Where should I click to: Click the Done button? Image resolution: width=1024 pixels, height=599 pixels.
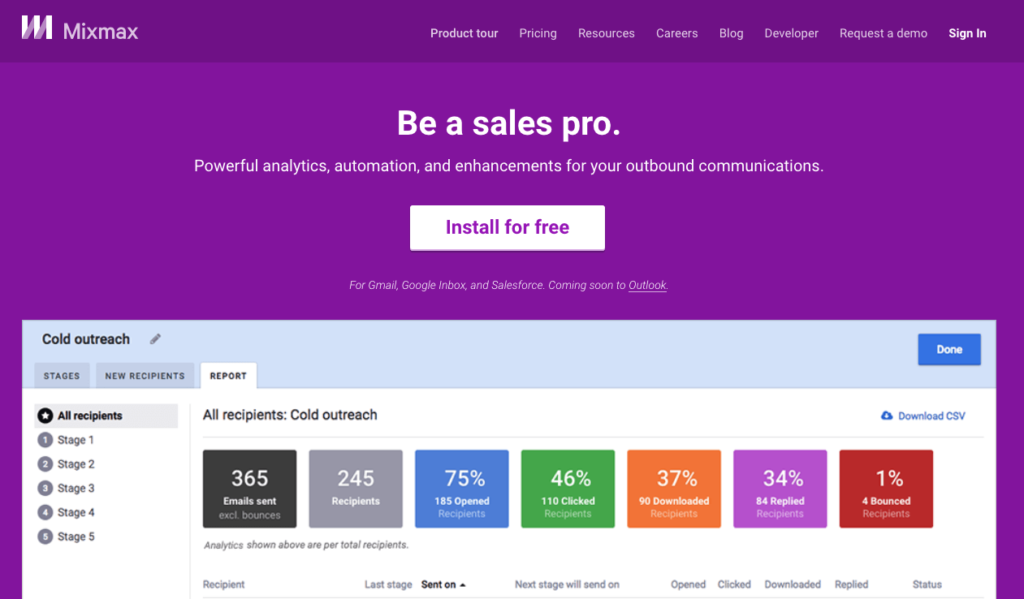[948, 348]
